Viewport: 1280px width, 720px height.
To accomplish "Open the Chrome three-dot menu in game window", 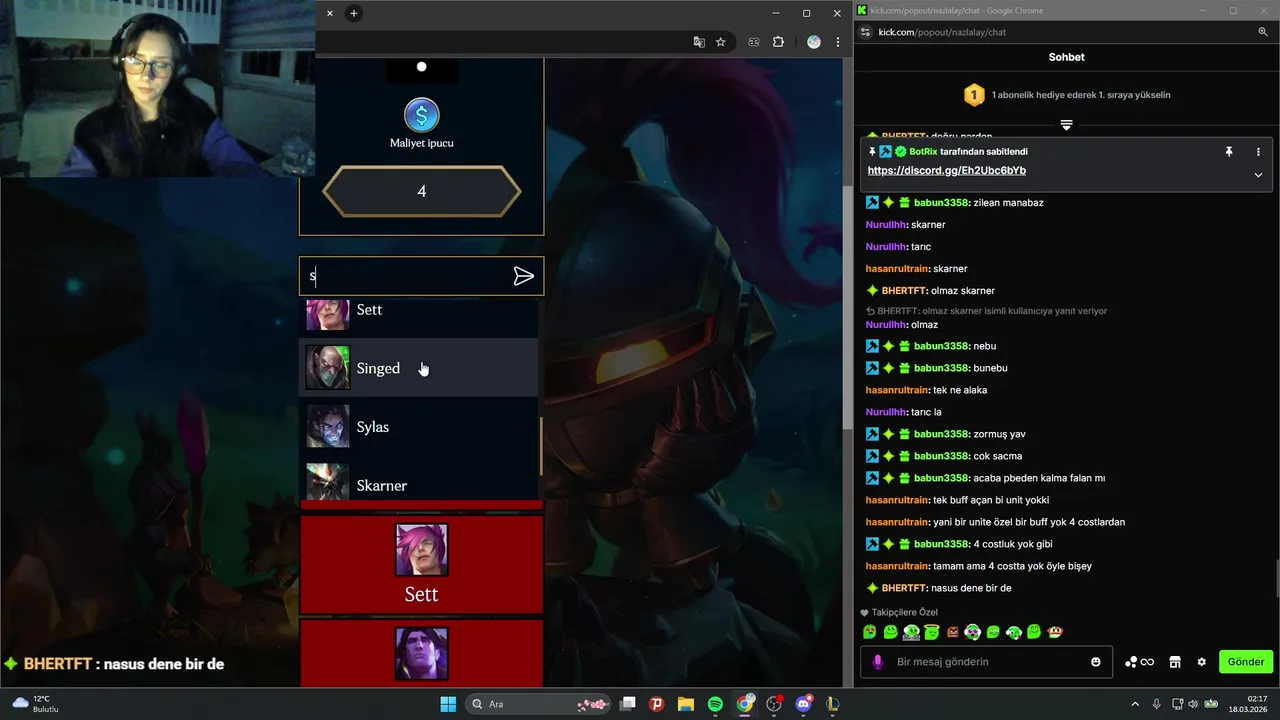I will point(837,42).
